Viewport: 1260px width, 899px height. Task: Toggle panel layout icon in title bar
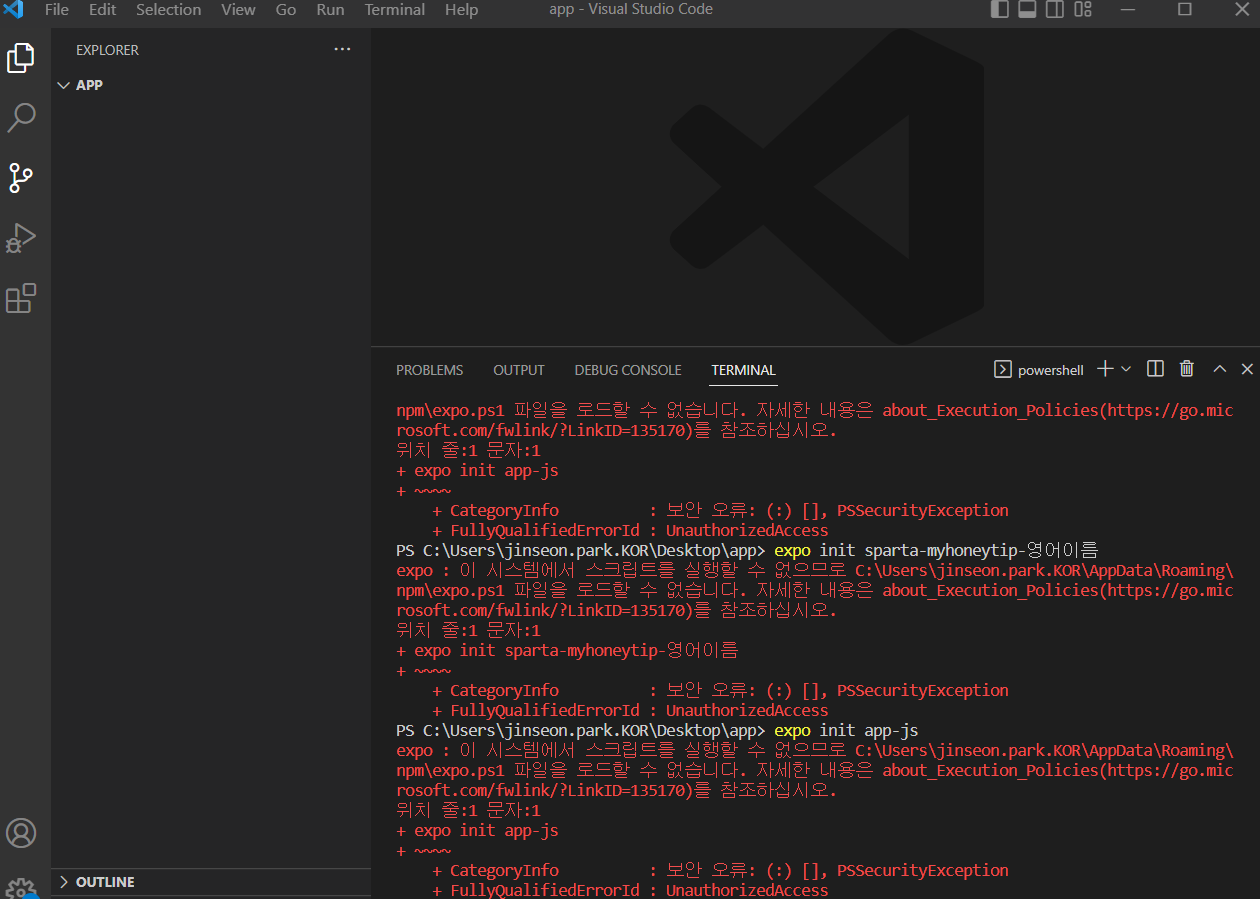tap(1027, 9)
